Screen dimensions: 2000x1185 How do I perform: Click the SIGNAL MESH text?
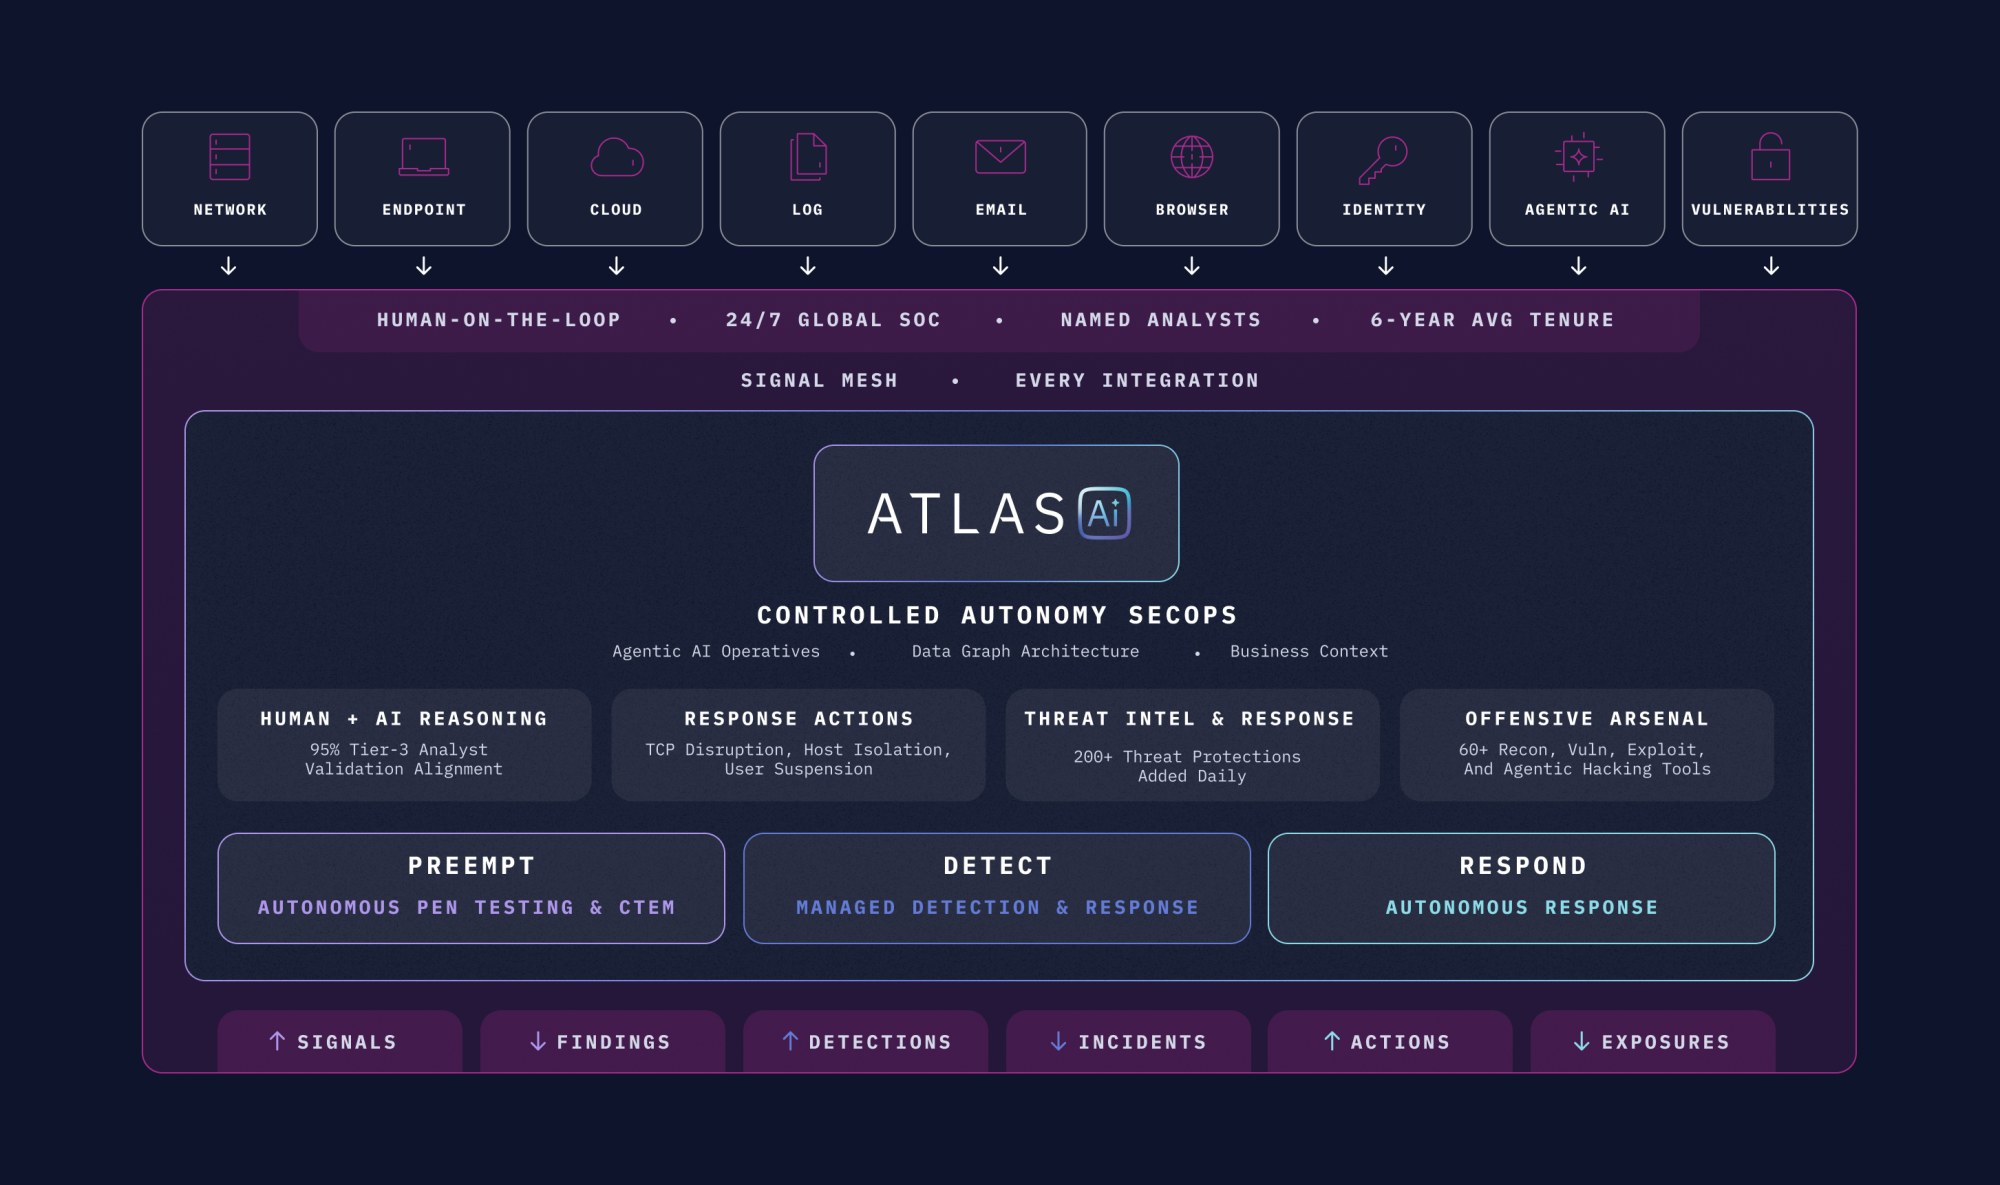(819, 381)
